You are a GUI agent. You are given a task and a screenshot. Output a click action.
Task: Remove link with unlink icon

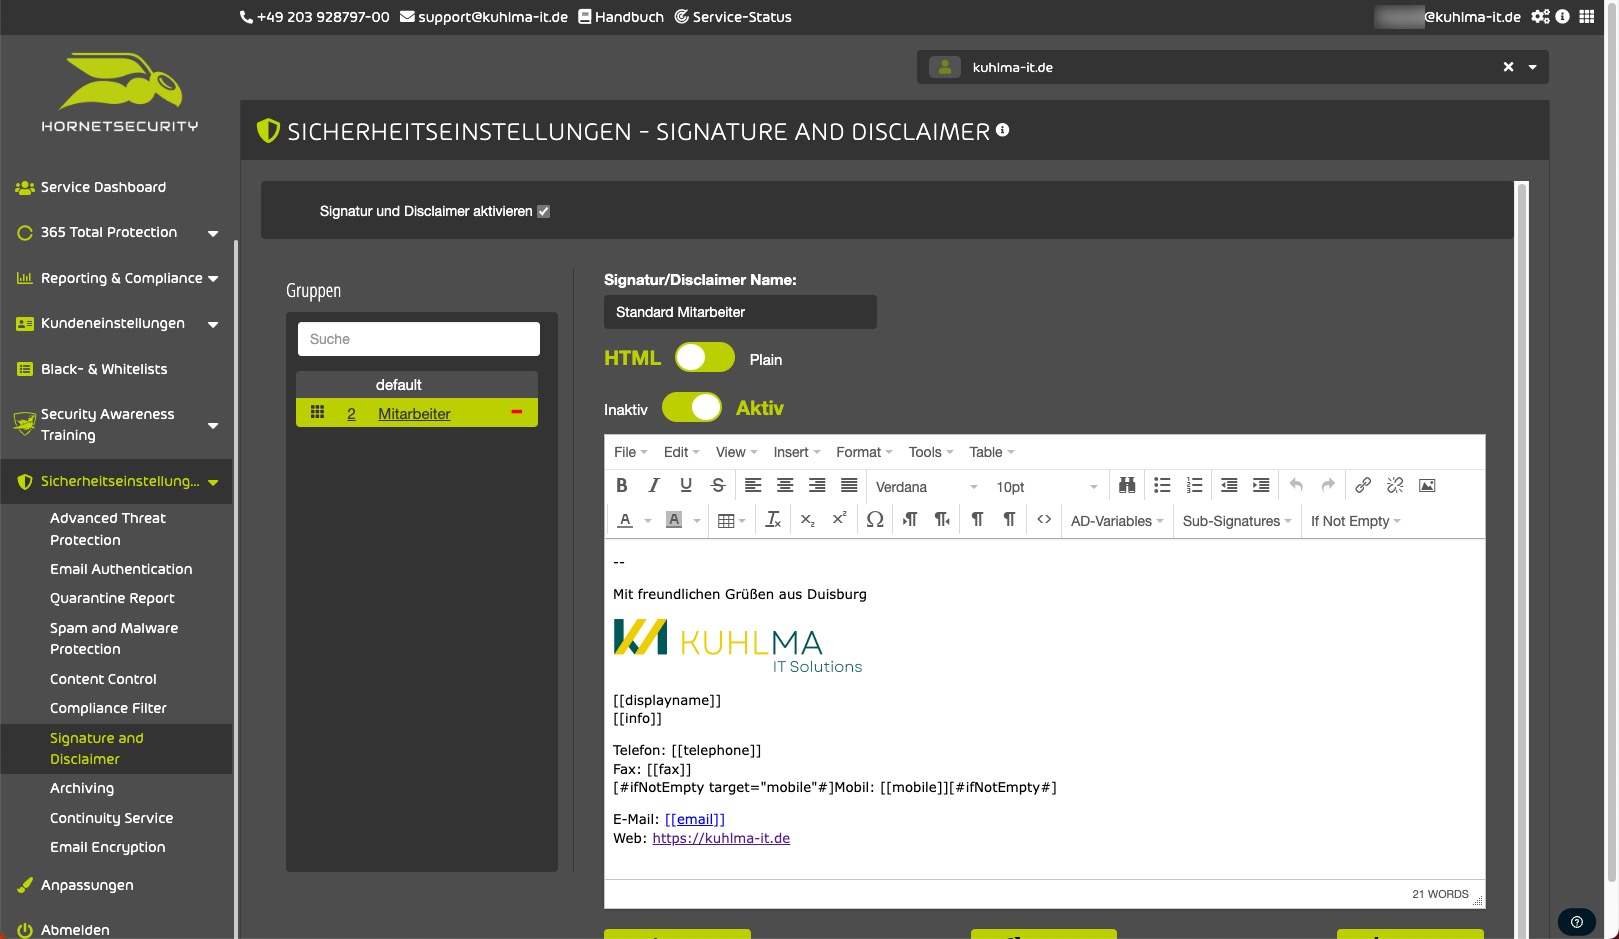pyautogui.click(x=1395, y=486)
